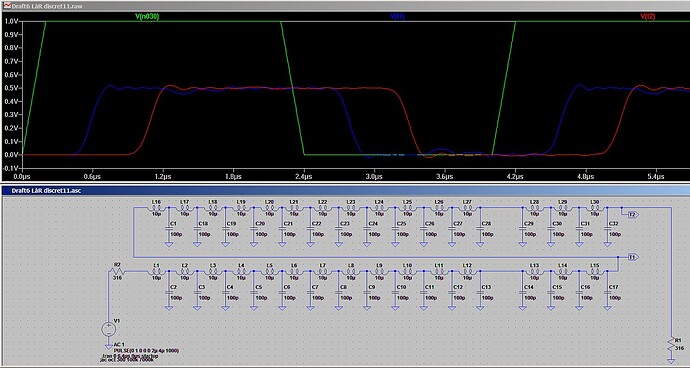Image resolution: width=690 pixels, height=368 pixels.
Task: Activate the discret11.raw waveform title bar
Action: click(345, 6)
